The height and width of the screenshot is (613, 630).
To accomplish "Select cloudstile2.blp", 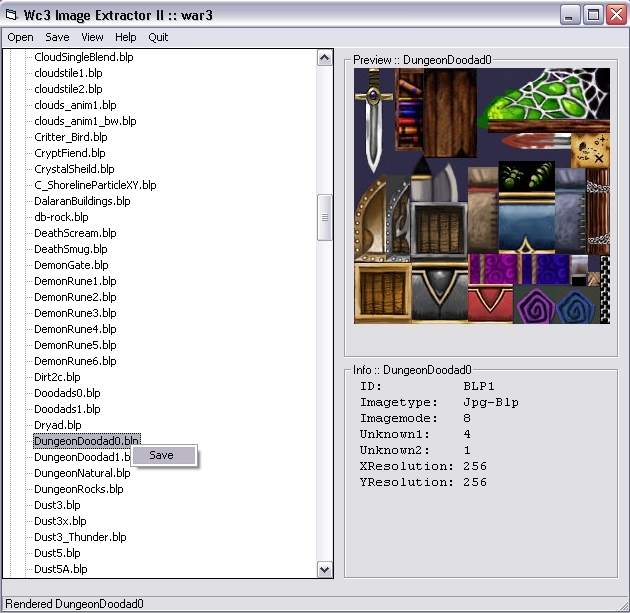I will (x=68, y=89).
